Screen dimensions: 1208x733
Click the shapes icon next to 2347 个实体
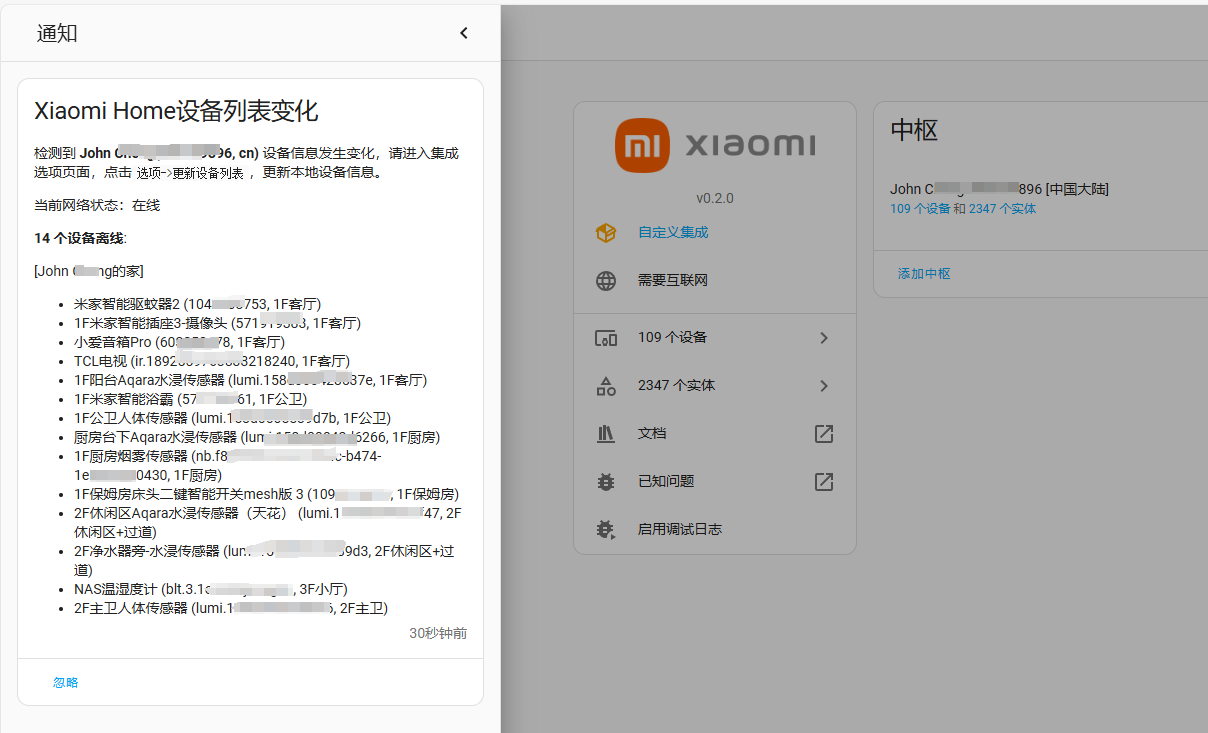606,386
